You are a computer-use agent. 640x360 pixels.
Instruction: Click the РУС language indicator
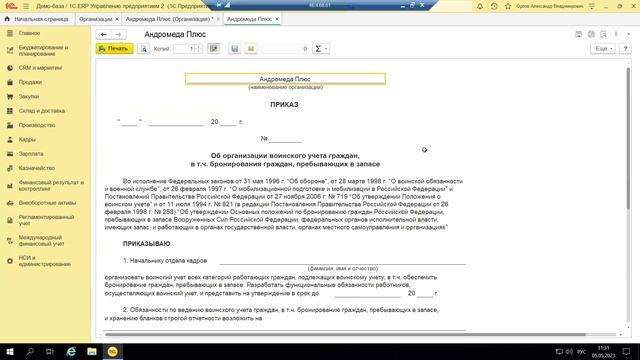tap(582, 351)
